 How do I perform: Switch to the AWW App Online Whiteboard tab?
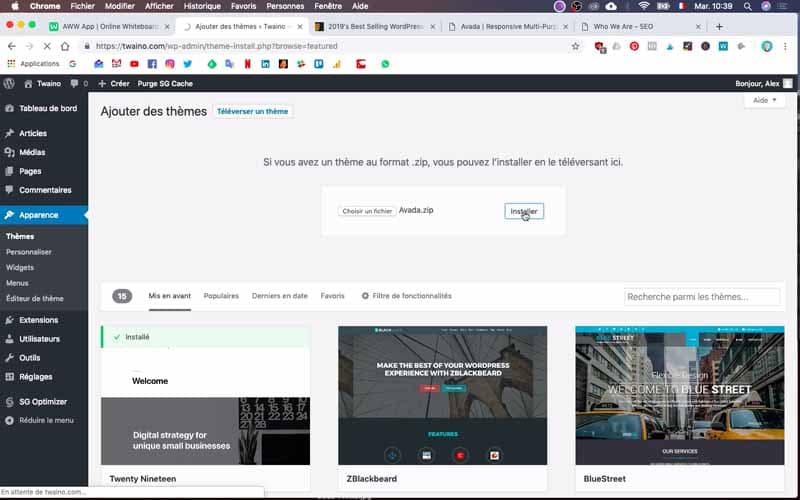tap(110, 27)
